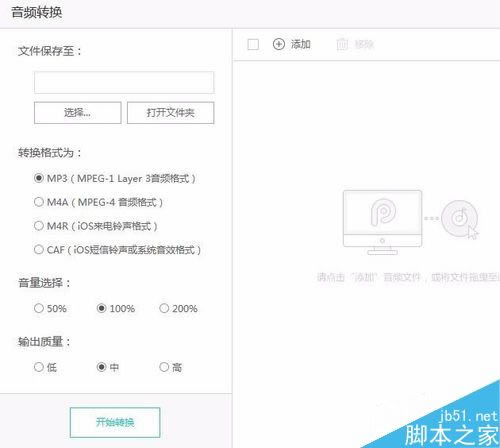Screen dimensions: 500x448
Task: Set volume to 100%
Action: (x=101, y=308)
